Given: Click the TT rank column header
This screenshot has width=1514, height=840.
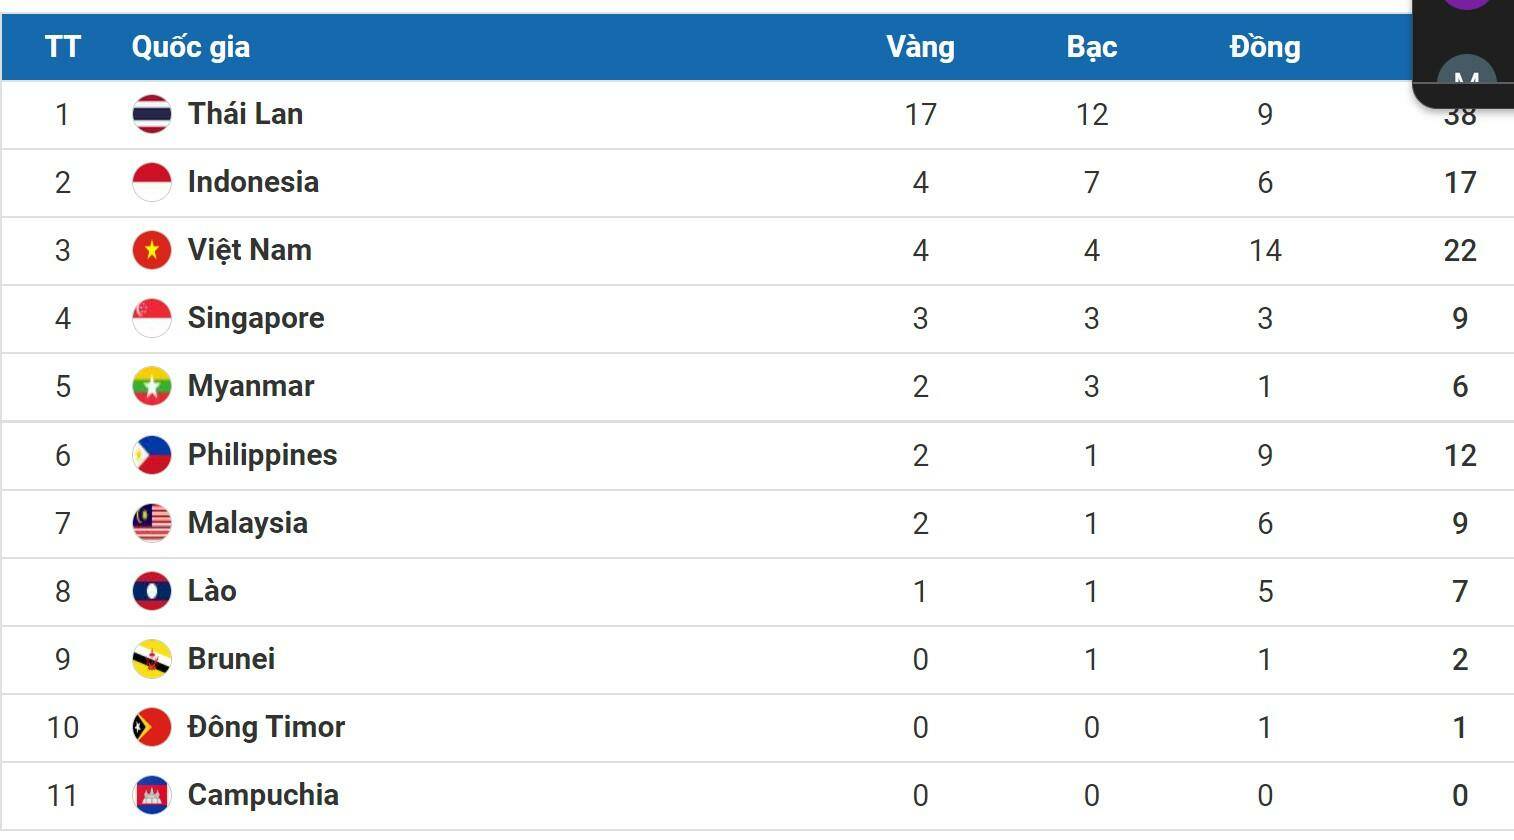Looking at the screenshot, I should click(62, 47).
